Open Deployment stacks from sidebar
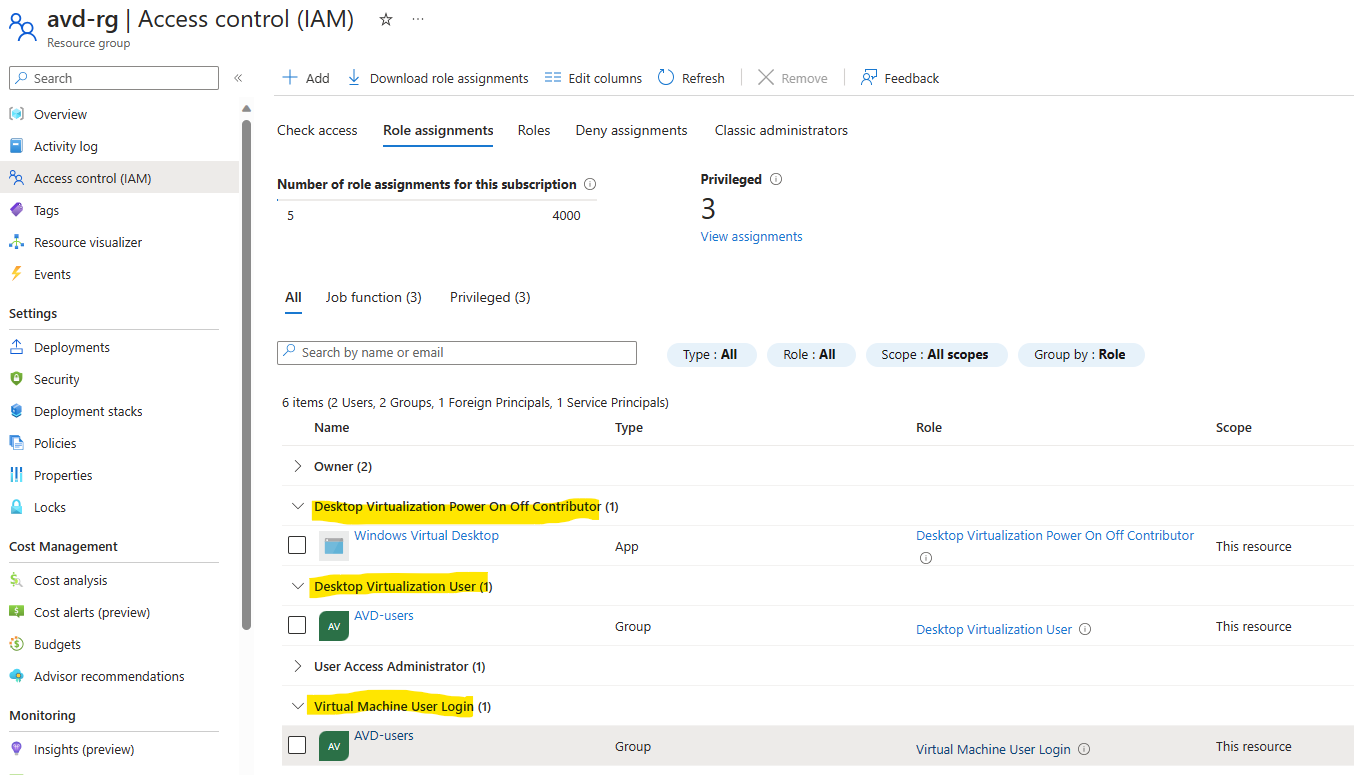The height and width of the screenshot is (775, 1354). [88, 411]
